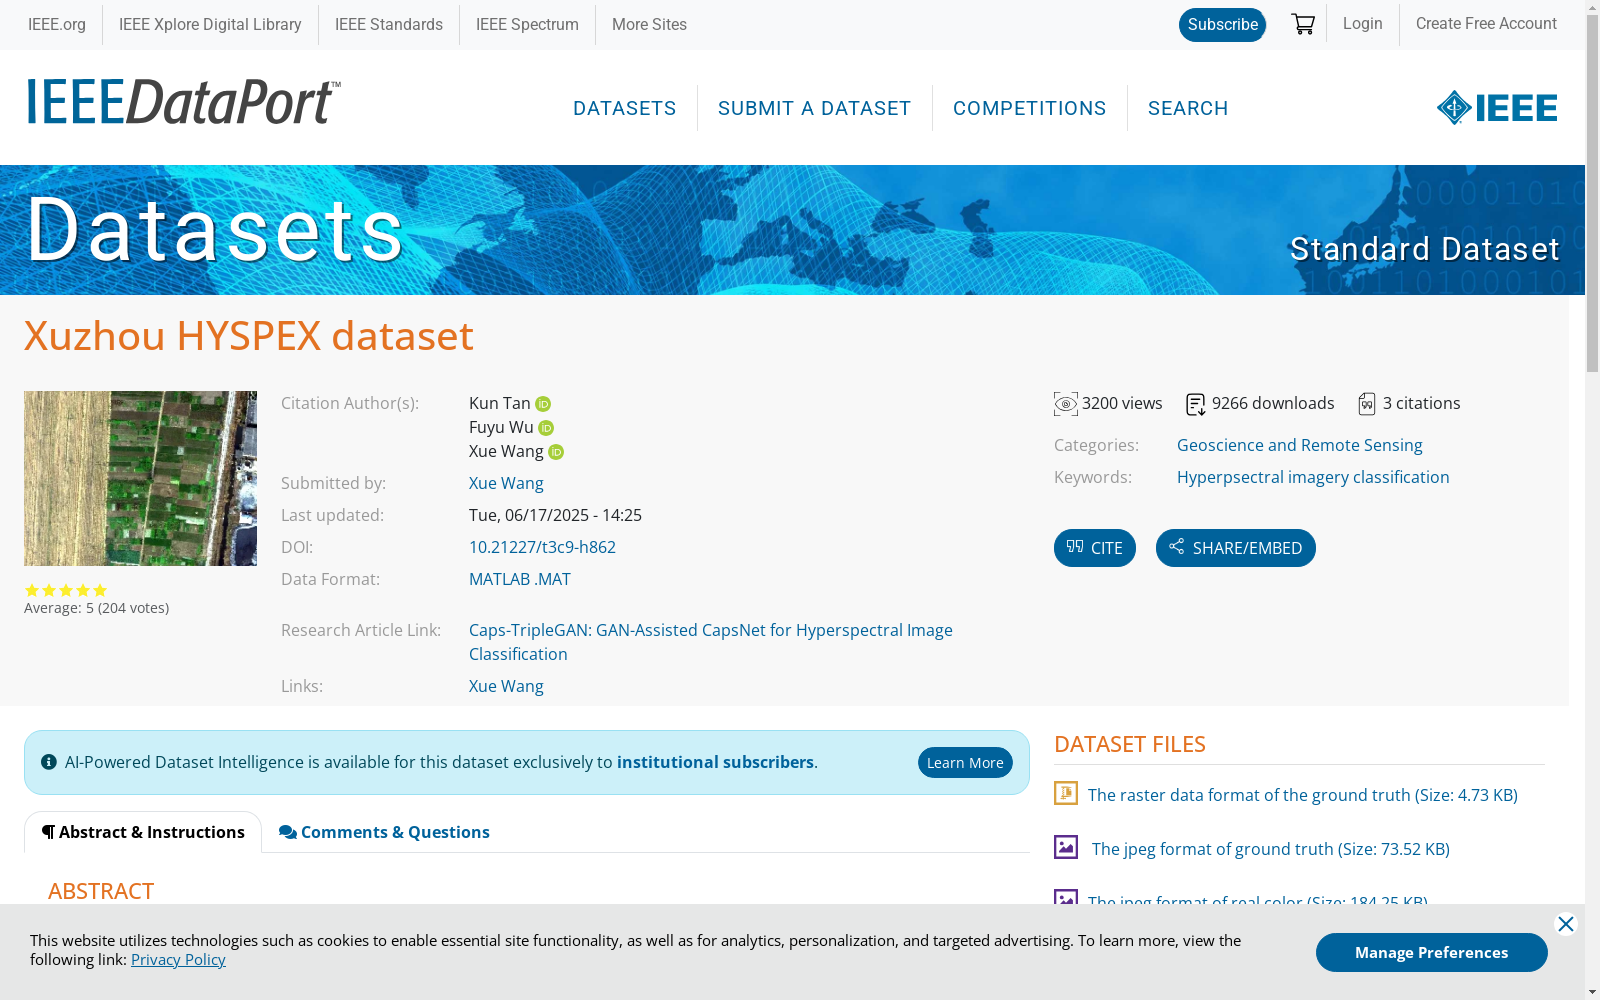Click the jpeg ground truth image icon
Viewport: 1600px width, 1000px height.
pos(1066,847)
